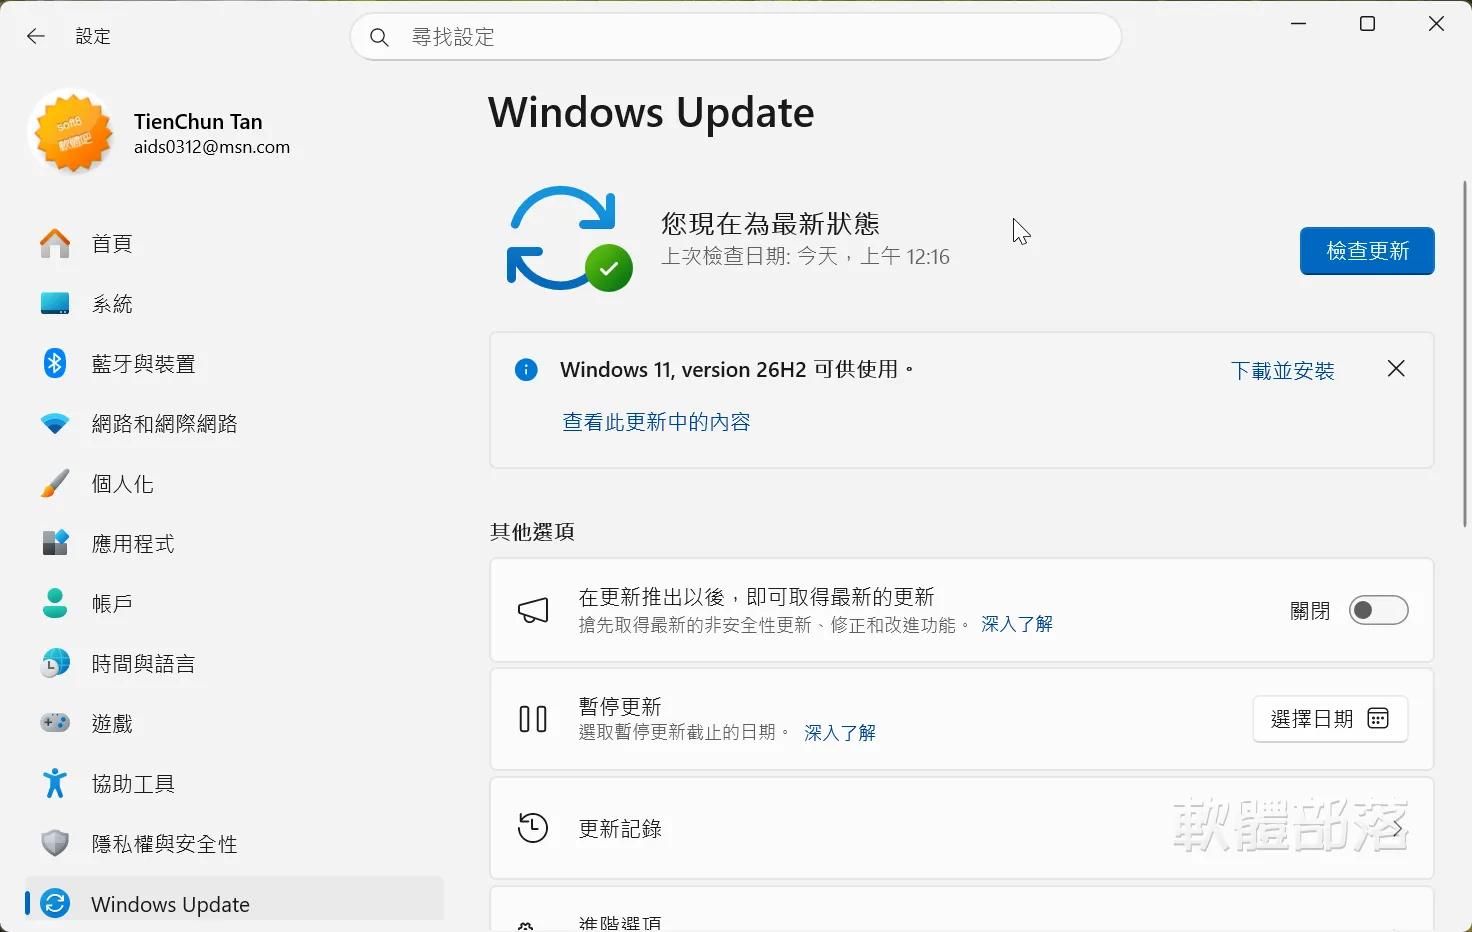Click 深入了解 under 暫停更新

pos(840,733)
